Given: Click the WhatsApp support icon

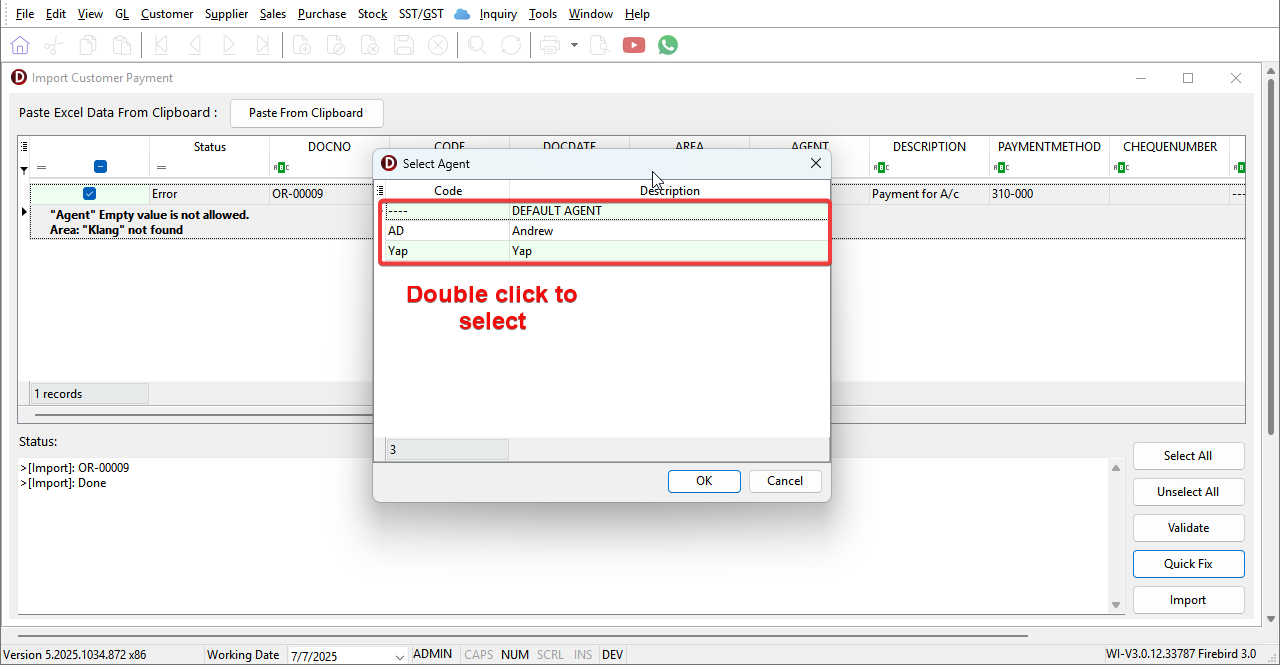Looking at the screenshot, I should 668,45.
